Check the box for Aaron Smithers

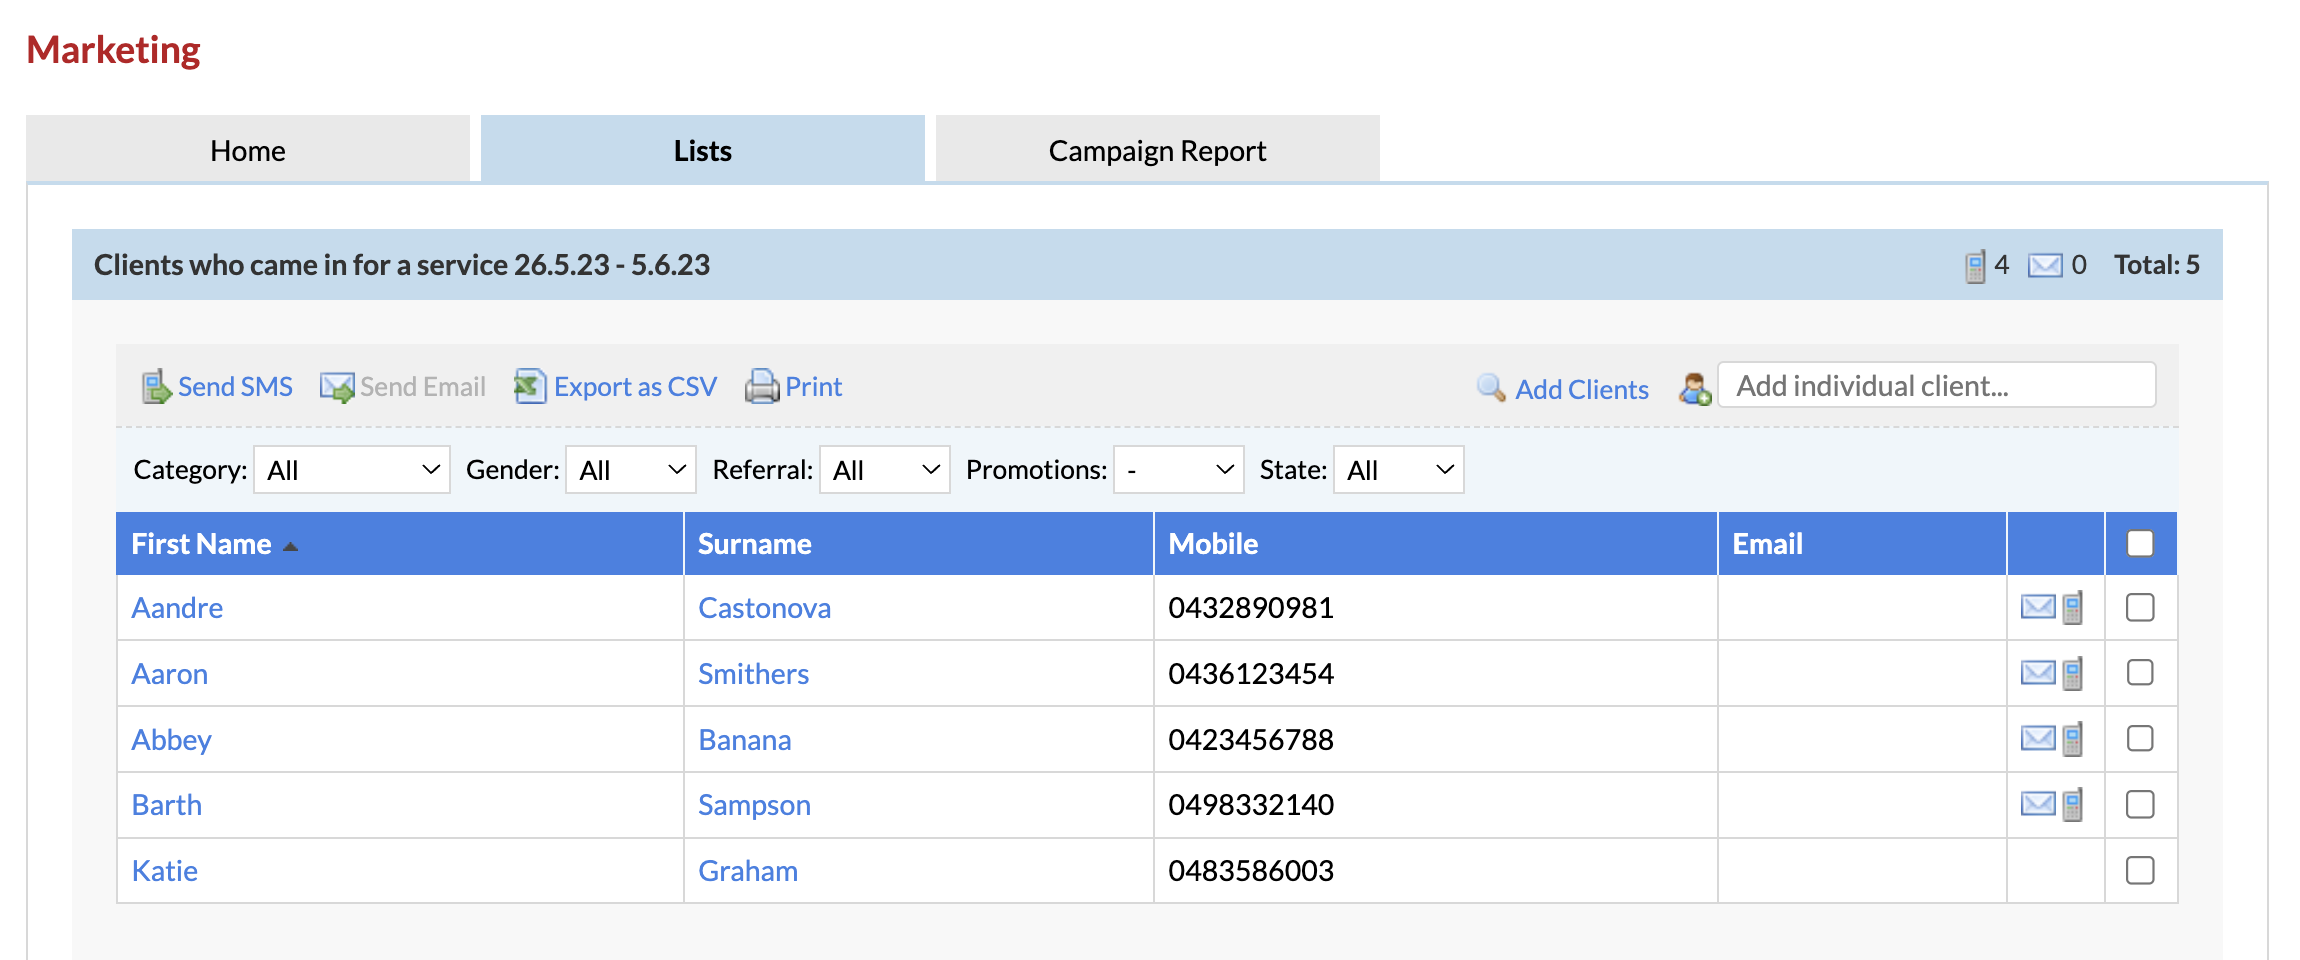(x=2140, y=673)
